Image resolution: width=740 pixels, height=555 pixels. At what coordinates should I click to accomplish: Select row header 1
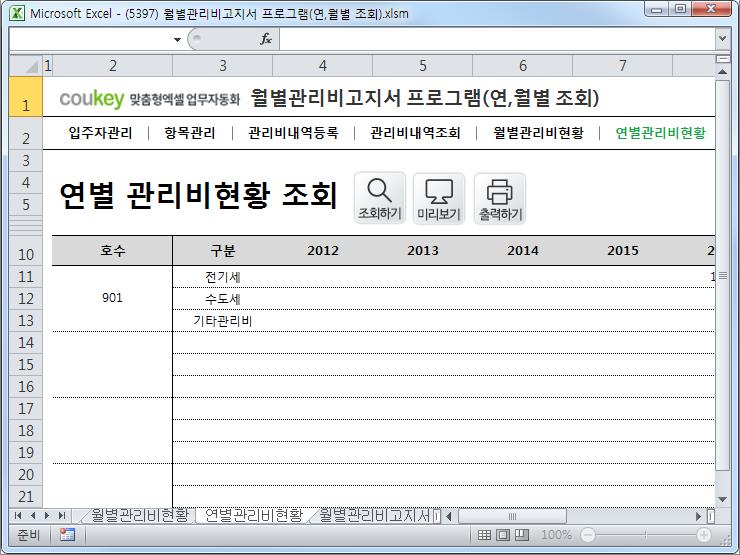tap(26, 97)
